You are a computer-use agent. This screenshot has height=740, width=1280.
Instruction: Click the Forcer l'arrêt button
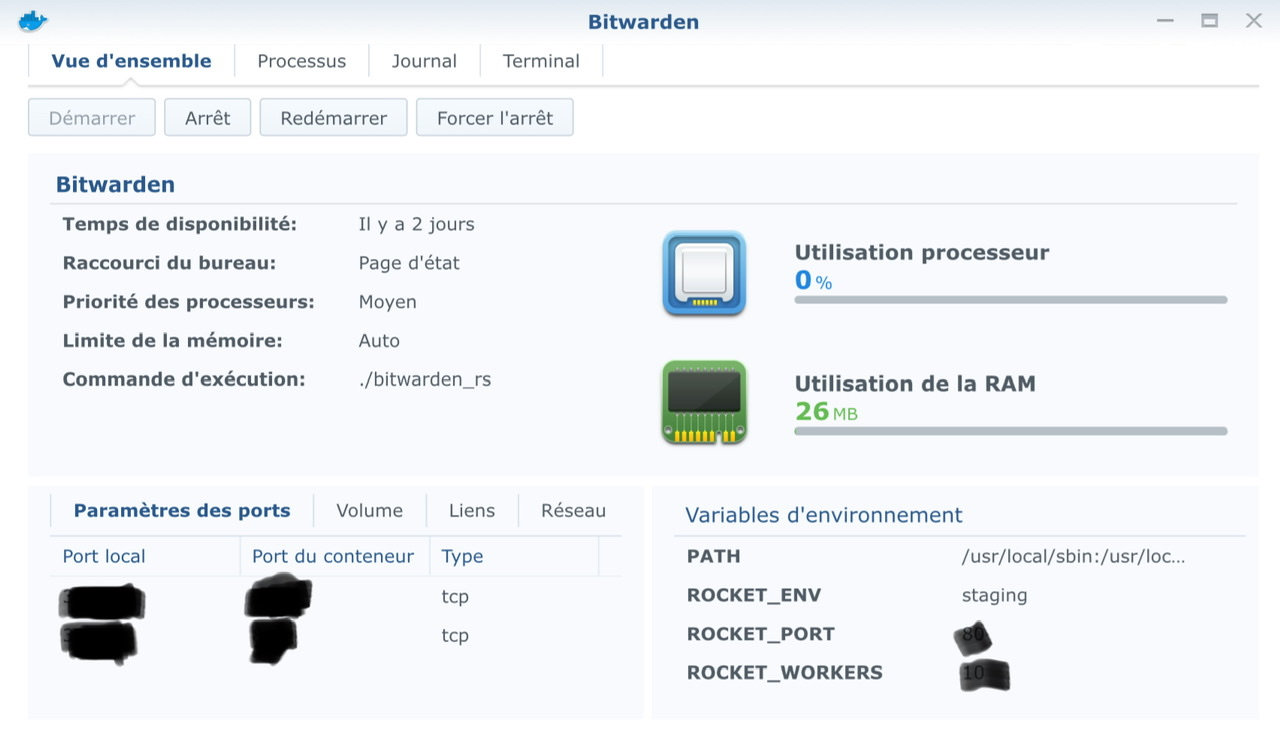pos(495,118)
